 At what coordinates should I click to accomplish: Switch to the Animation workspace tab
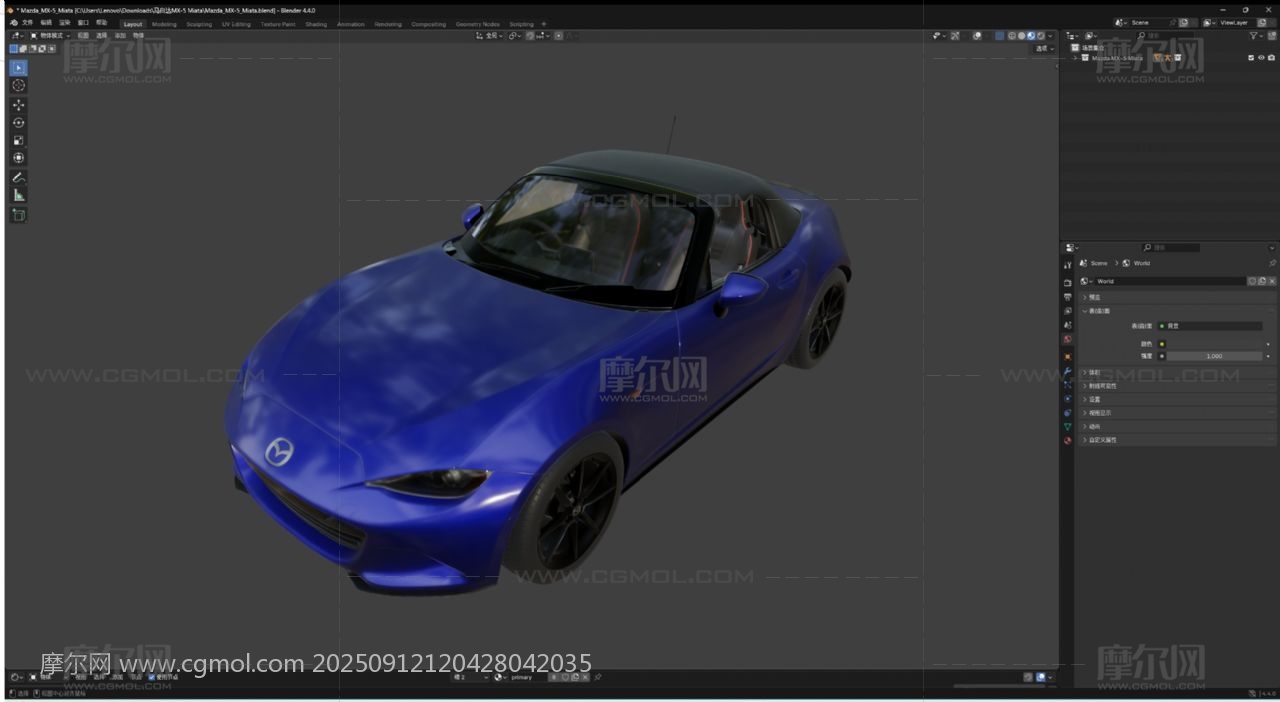coord(351,24)
